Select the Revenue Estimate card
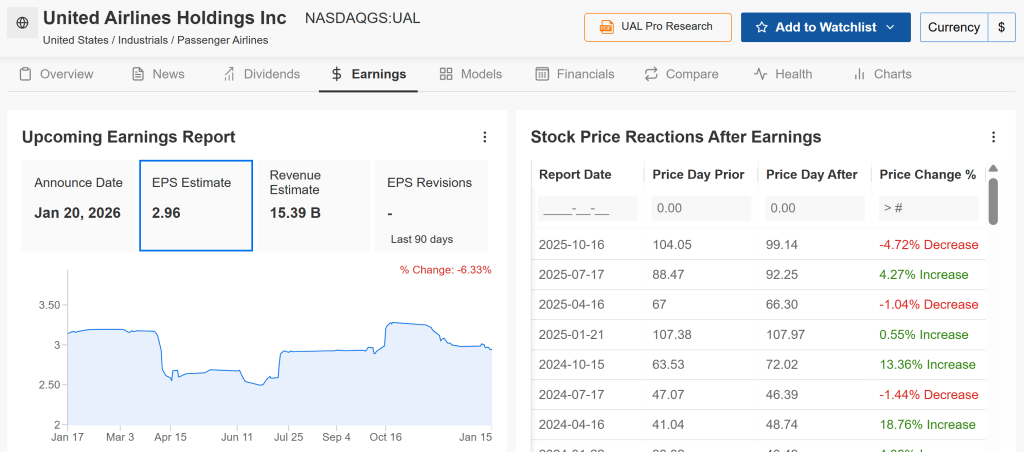This screenshot has height=452, width=1024. tap(314, 205)
